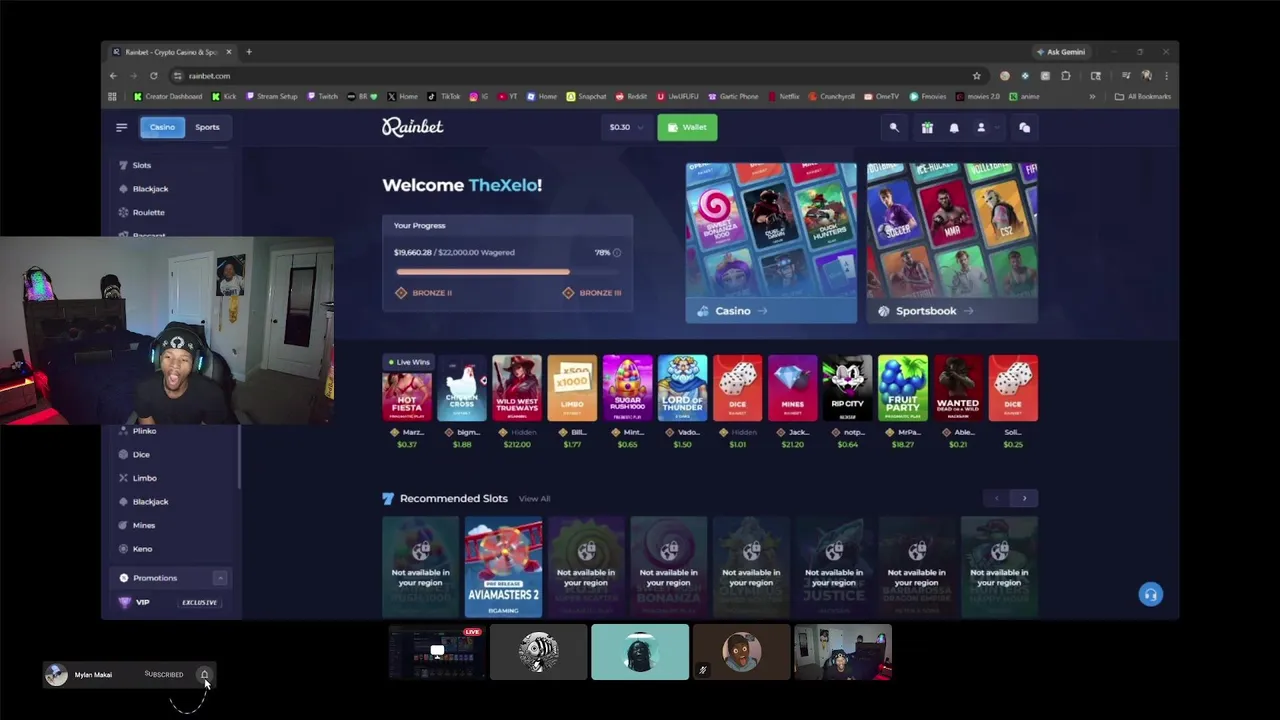Open the Rainbet hamburger menu icon

tap(121, 127)
